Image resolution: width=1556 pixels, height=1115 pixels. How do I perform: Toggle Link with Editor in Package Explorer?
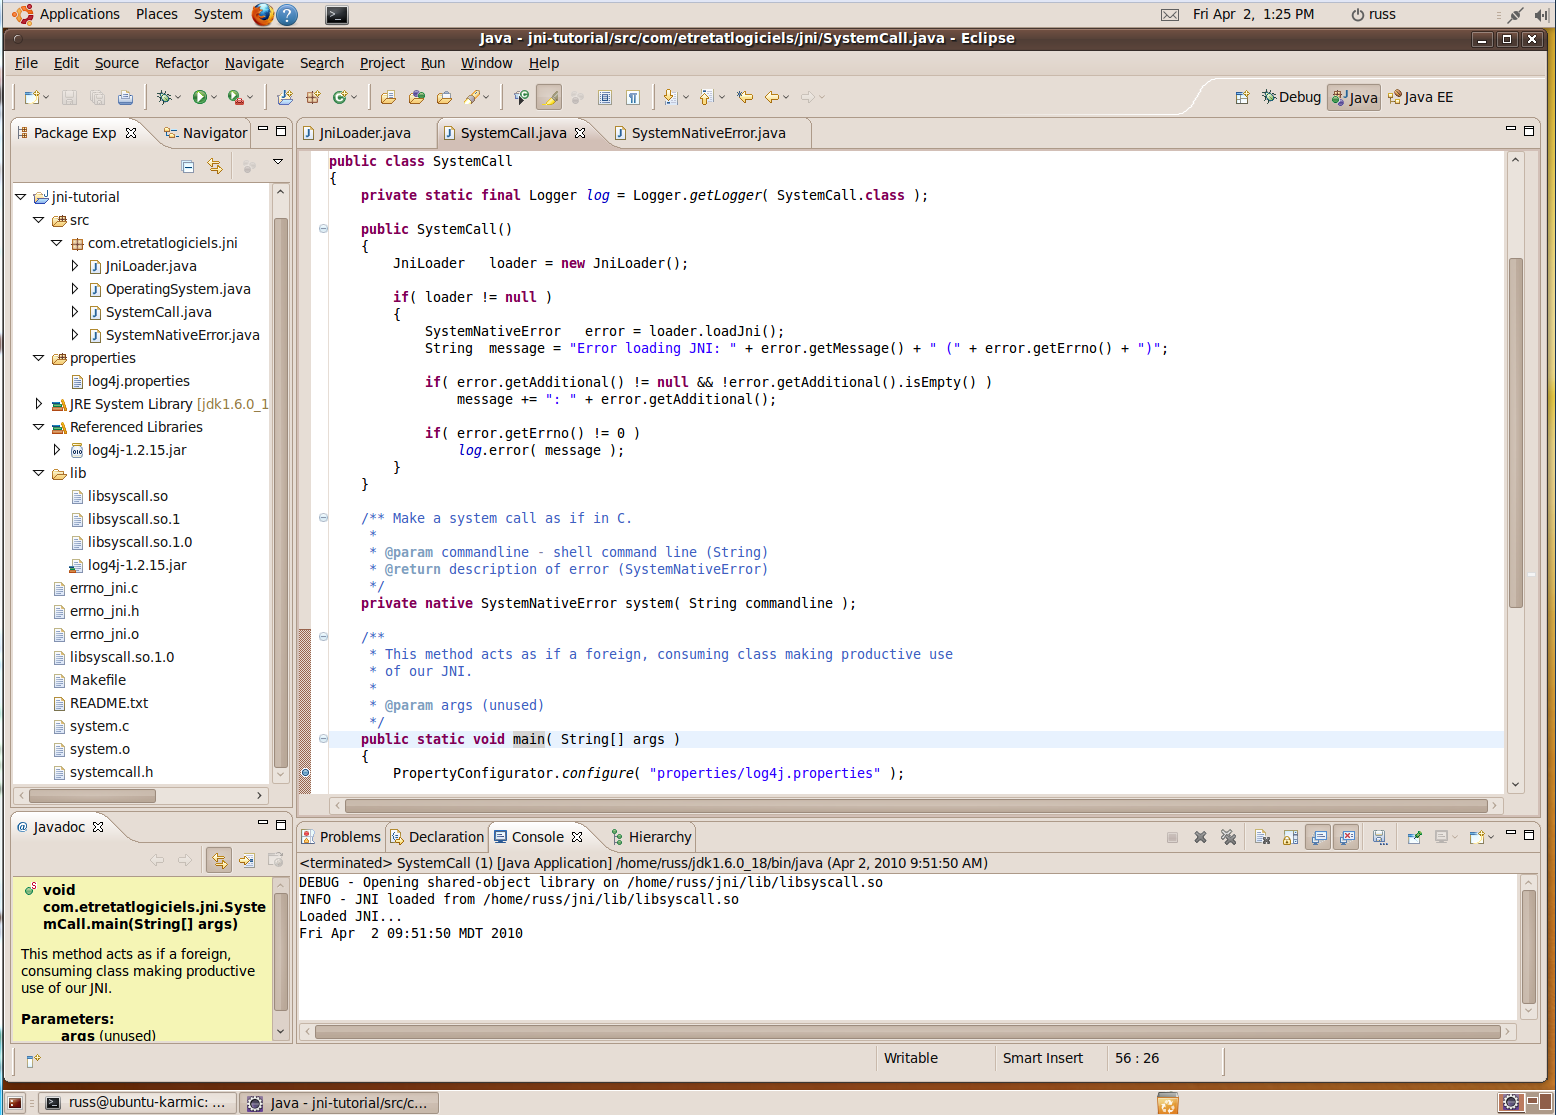coord(215,166)
